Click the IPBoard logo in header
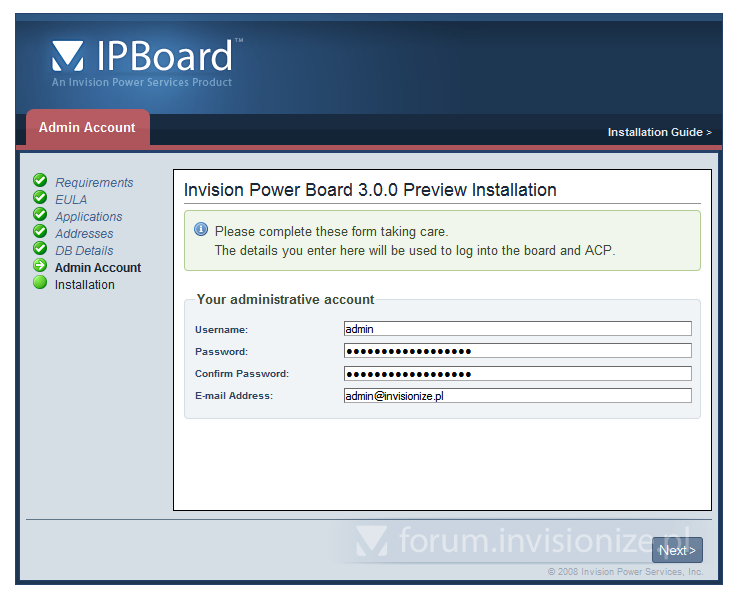 pyautogui.click(x=145, y=60)
